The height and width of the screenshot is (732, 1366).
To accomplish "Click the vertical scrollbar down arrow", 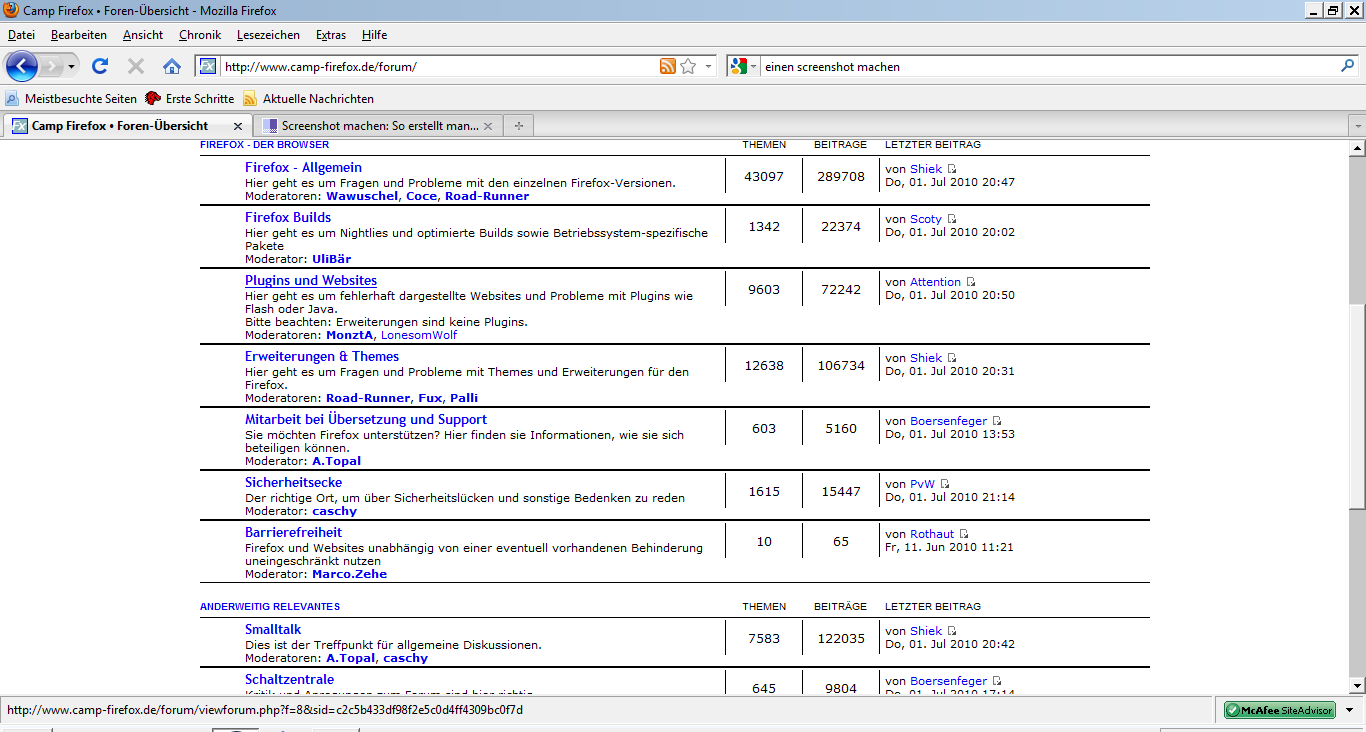I will point(1357,686).
